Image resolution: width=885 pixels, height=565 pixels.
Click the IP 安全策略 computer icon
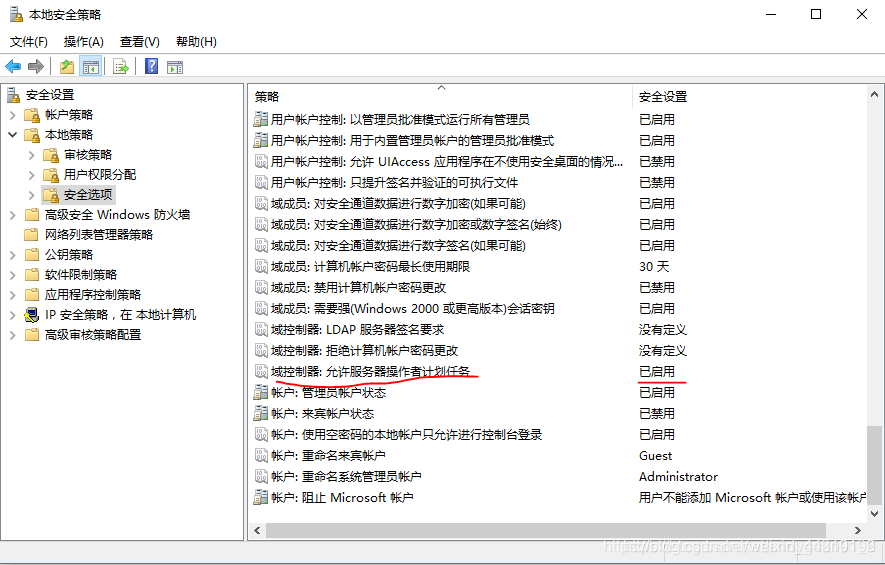(x=32, y=315)
